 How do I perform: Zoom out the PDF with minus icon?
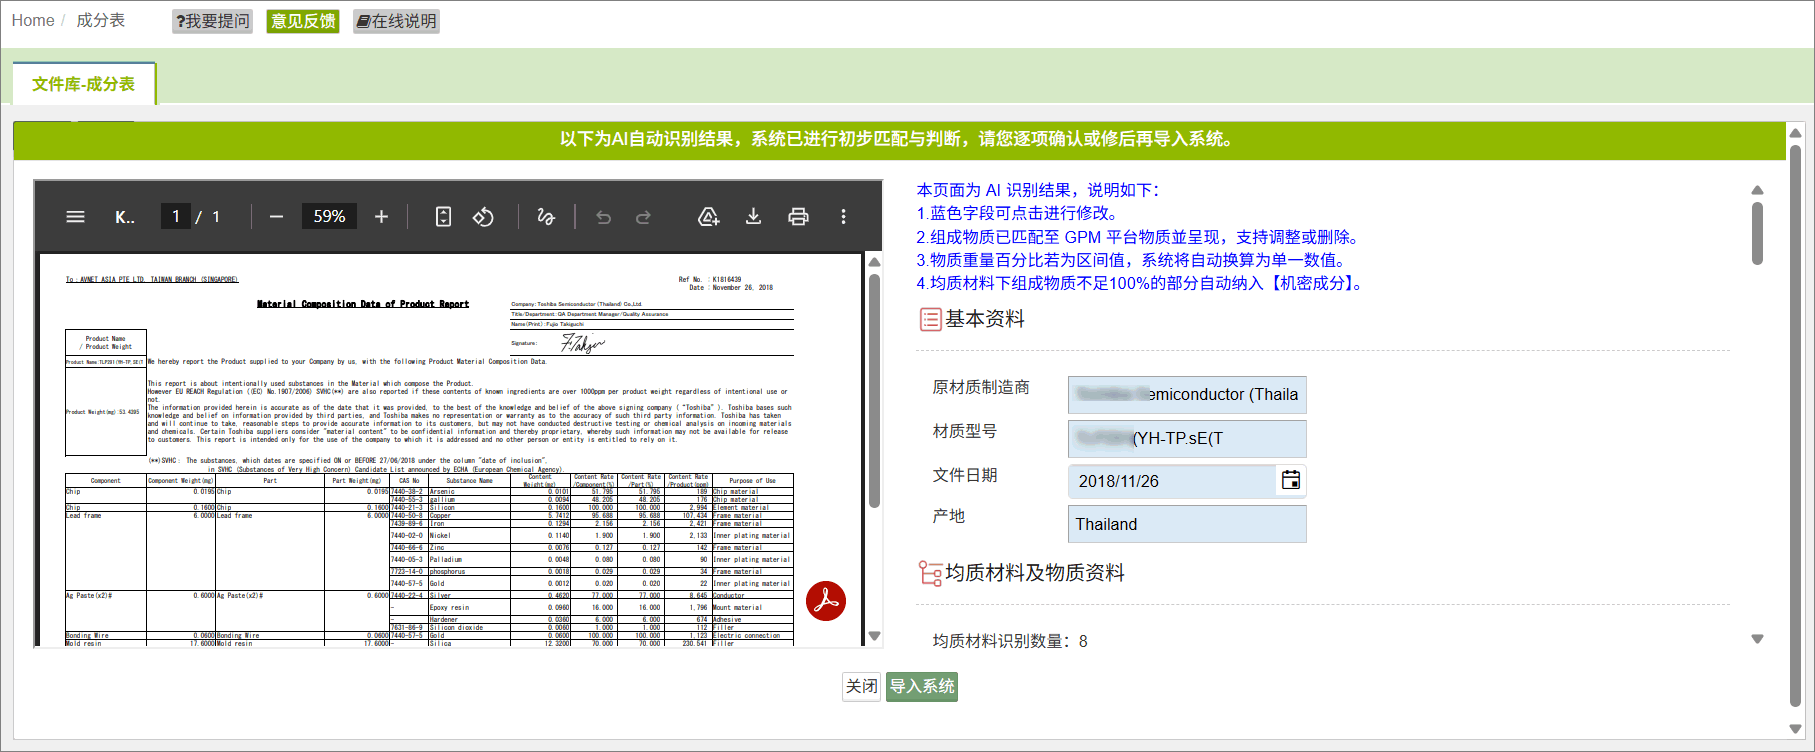click(x=277, y=217)
